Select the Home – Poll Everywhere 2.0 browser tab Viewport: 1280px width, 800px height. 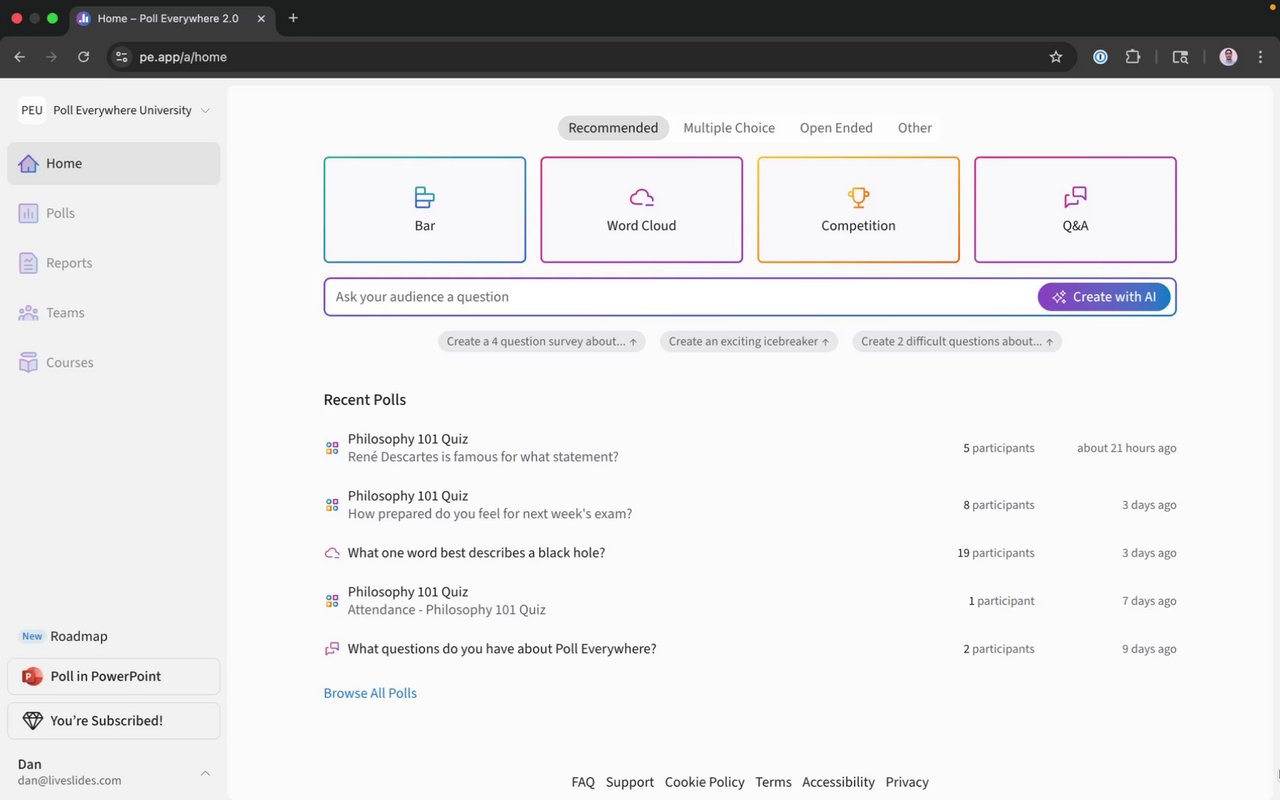pos(172,18)
